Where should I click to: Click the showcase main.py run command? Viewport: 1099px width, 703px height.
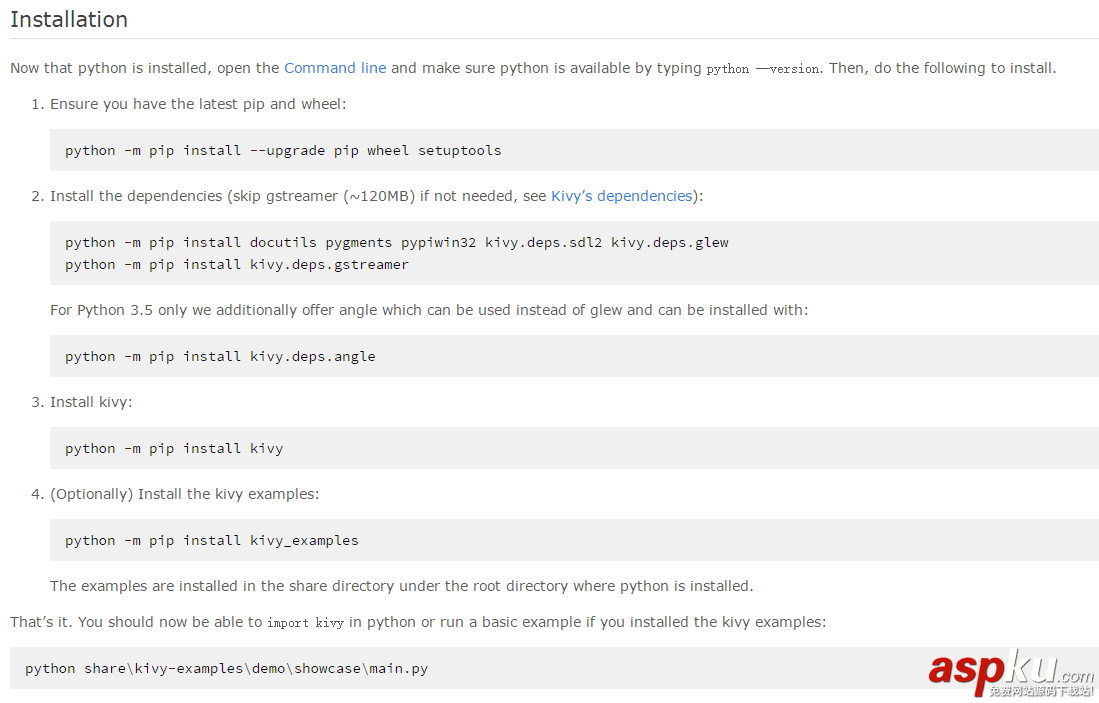[x=226, y=668]
